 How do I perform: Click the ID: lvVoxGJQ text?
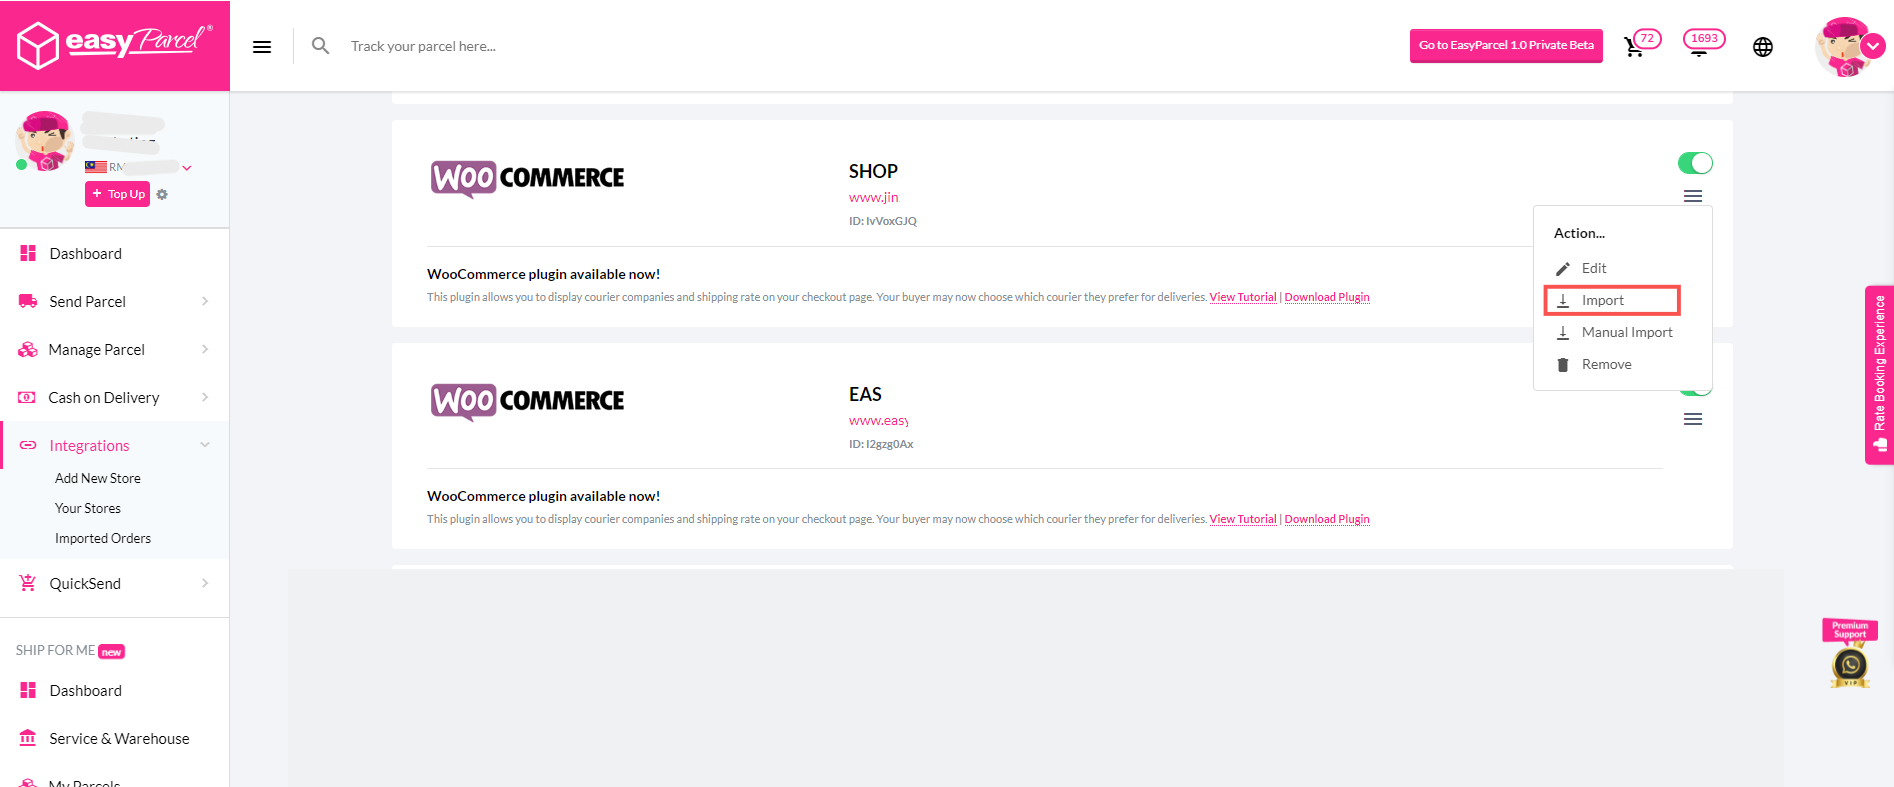(x=883, y=221)
